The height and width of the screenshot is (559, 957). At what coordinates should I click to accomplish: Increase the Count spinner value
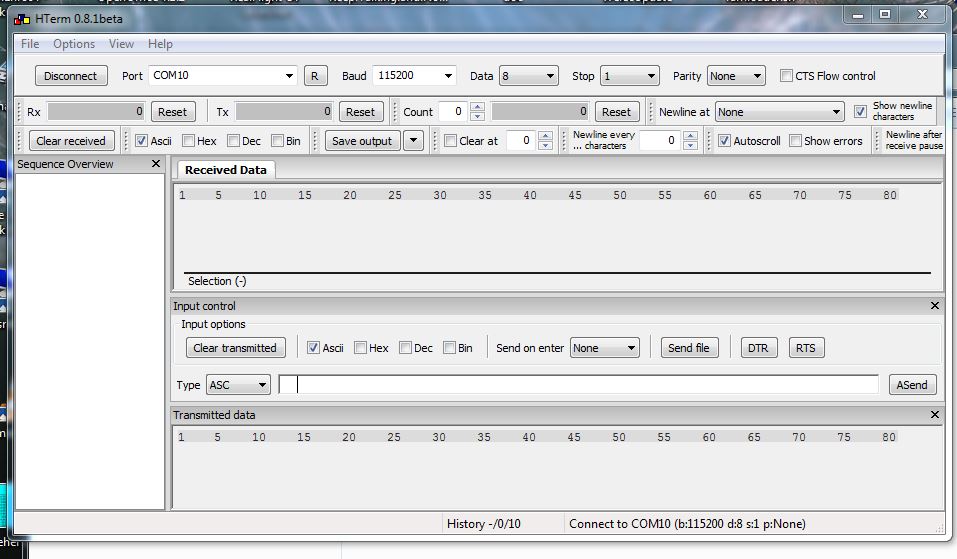tap(477, 107)
